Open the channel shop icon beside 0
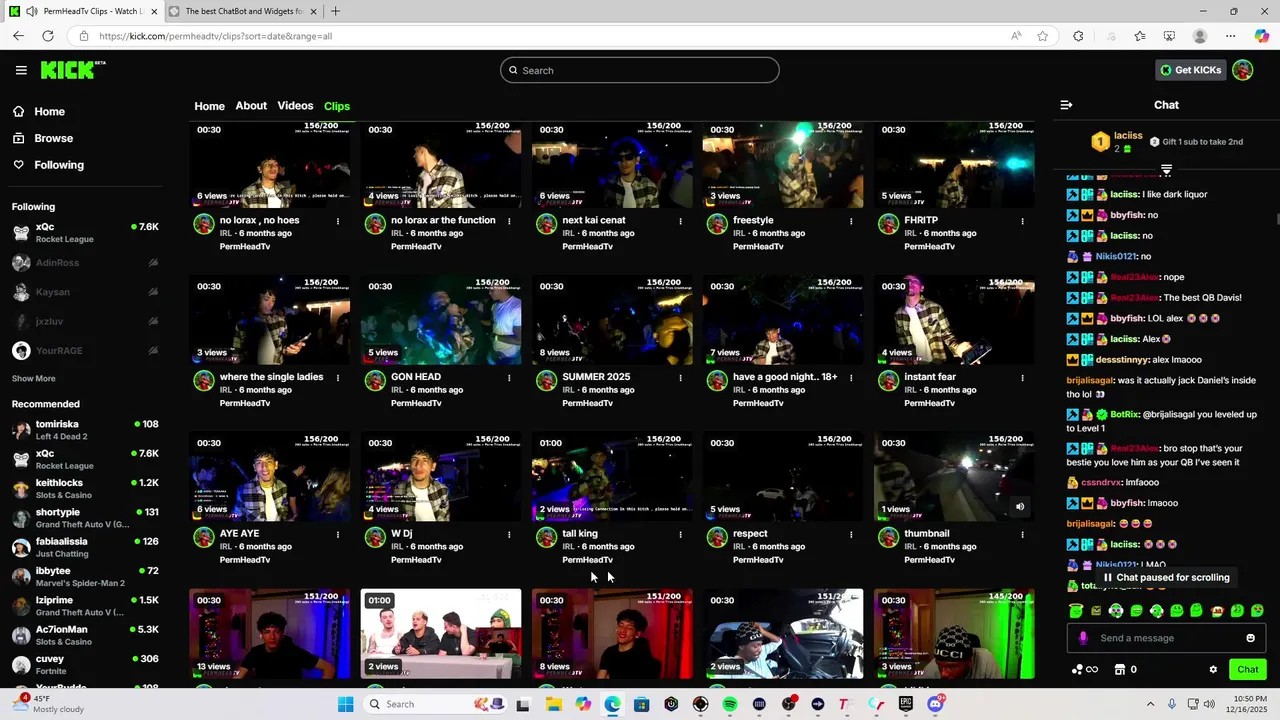This screenshot has width=1280, height=720. [x=1120, y=670]
